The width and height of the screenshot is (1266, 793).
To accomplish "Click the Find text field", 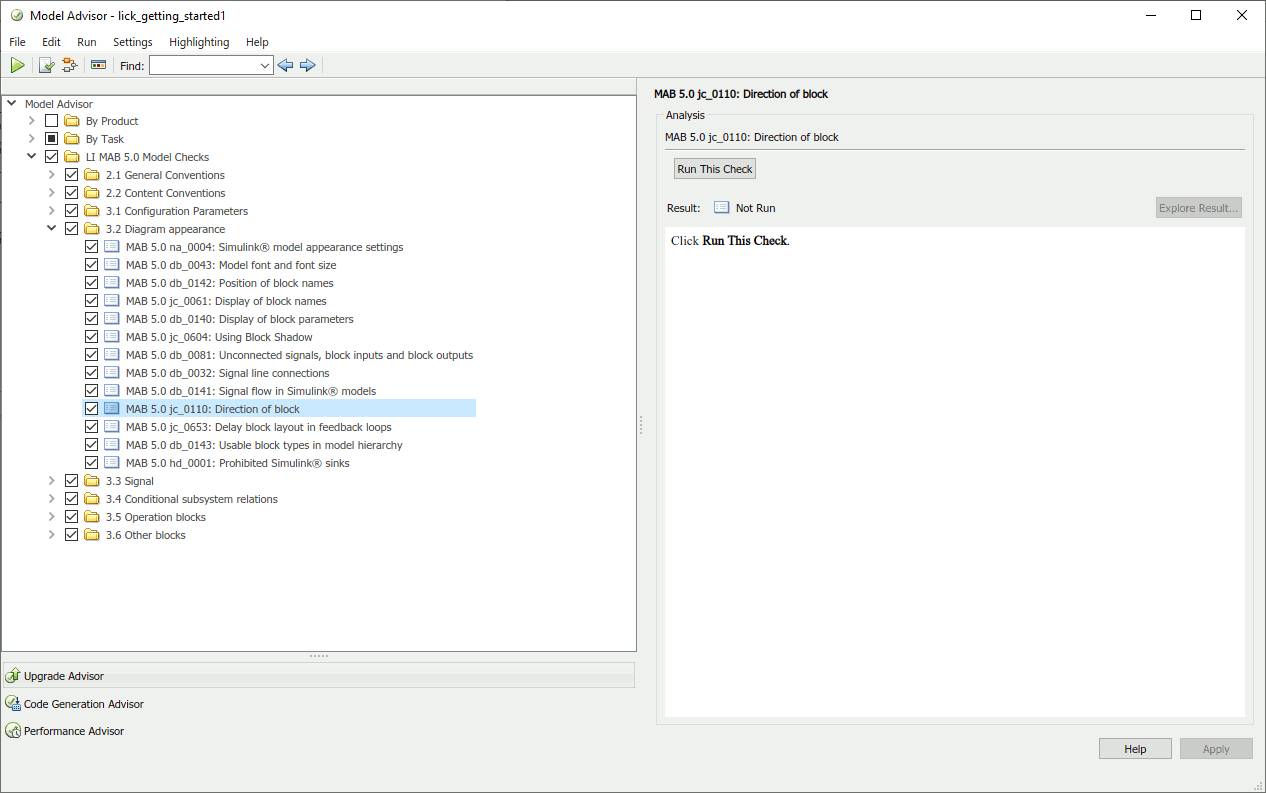I will click(x=204, y=65).
